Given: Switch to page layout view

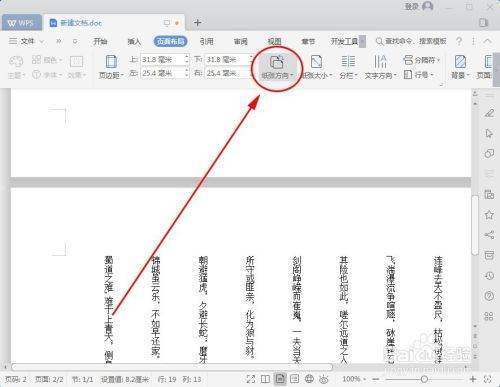Looking at the screenshot, I should [x=280, y=379].
